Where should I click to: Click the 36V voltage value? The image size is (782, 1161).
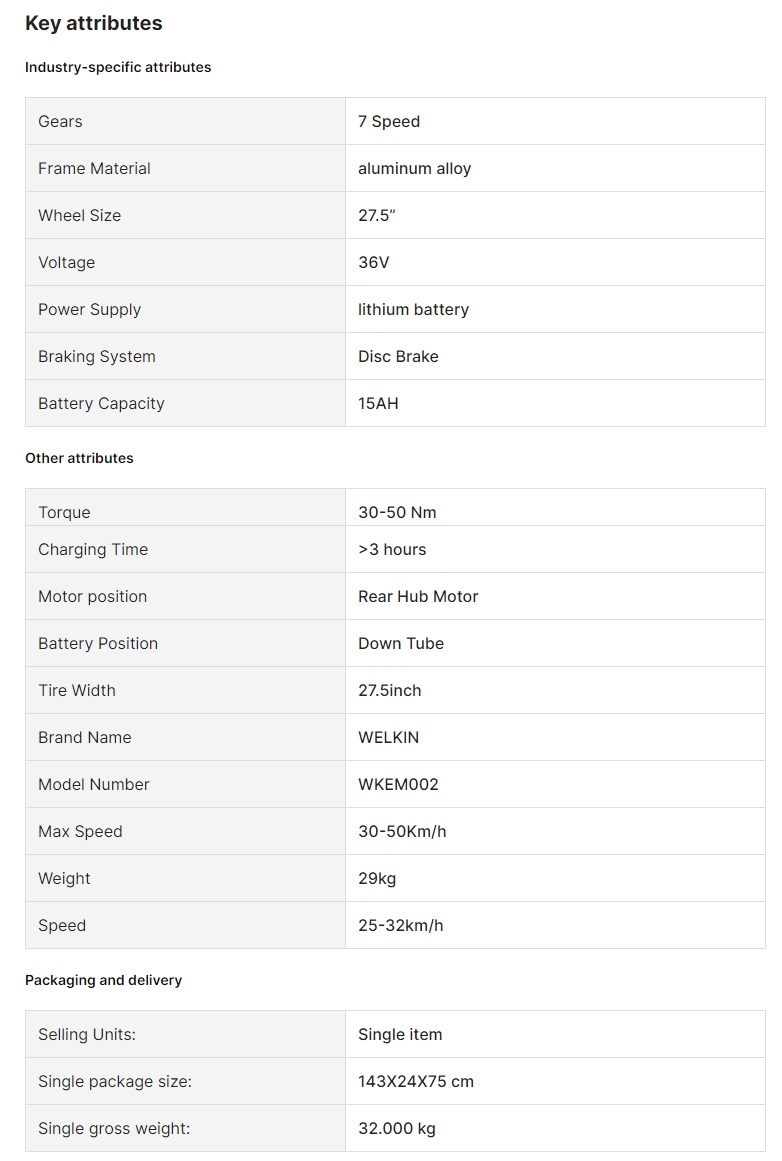pos(373,262)
